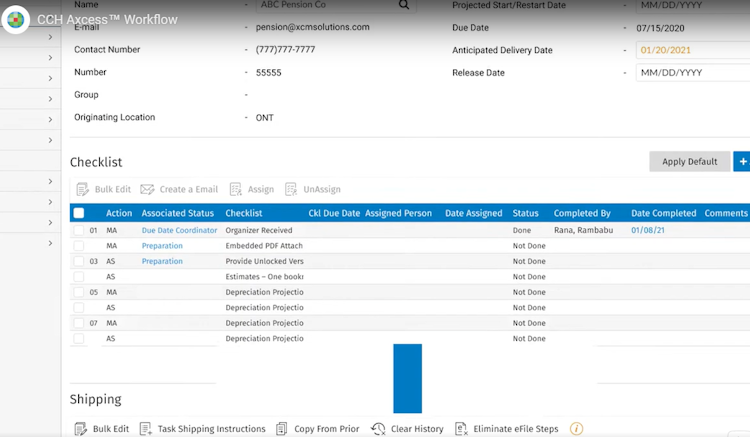Click the Anticipated Delivery Date field

tap(693, 50)
